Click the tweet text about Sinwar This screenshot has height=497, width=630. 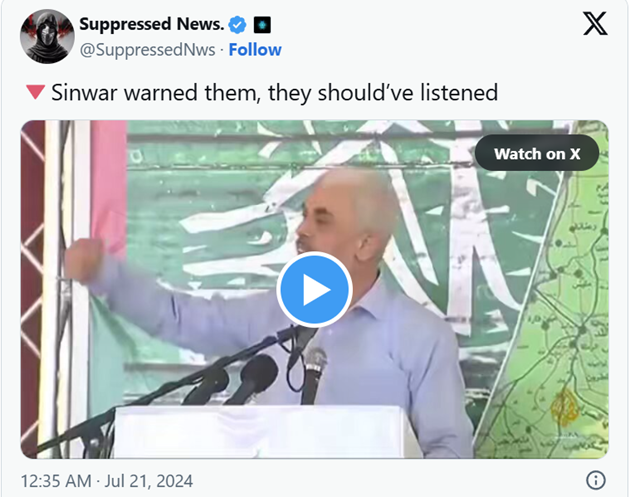tap(274, 93)
